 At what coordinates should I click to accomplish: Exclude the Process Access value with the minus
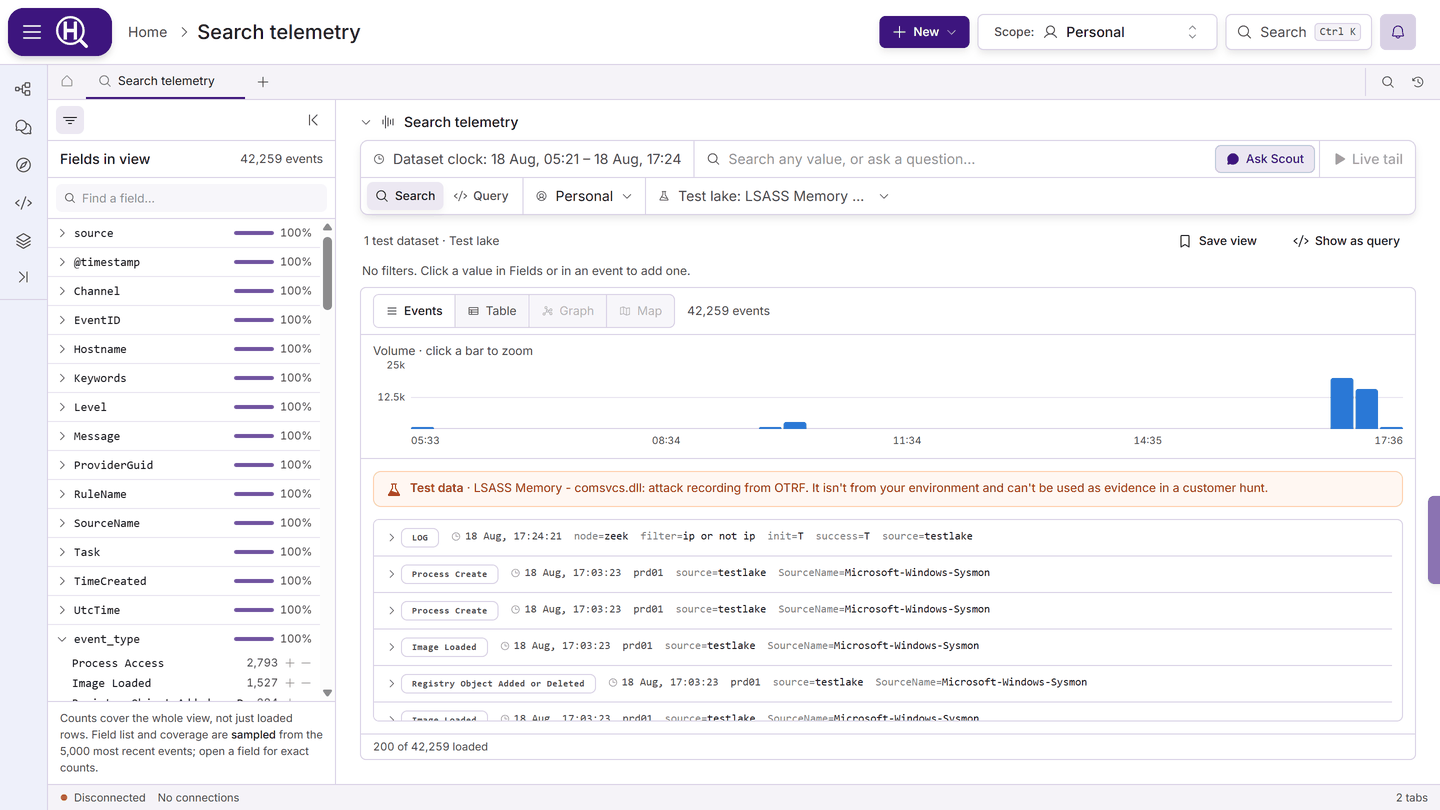(306, 663)
